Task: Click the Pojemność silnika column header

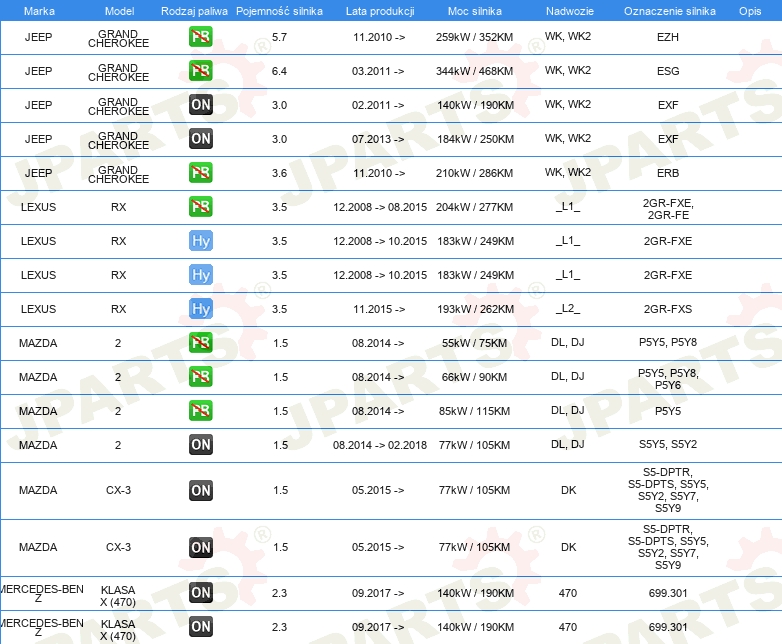Action: 279,10
